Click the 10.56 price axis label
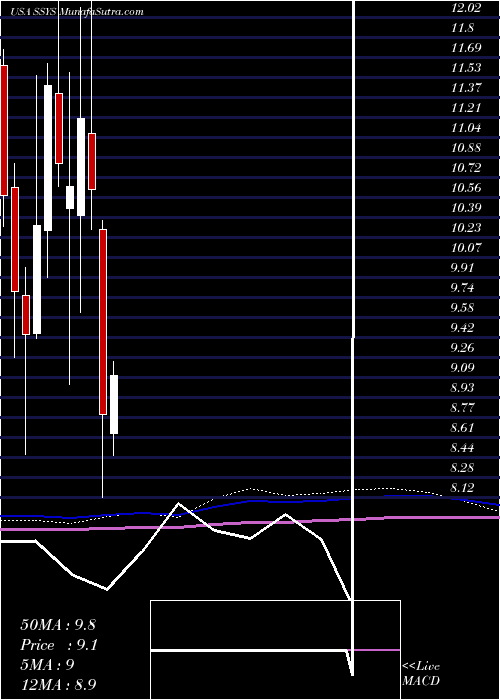Image resolution: width=500 pixels, height=700 pixels. click(x=466, y=188)
